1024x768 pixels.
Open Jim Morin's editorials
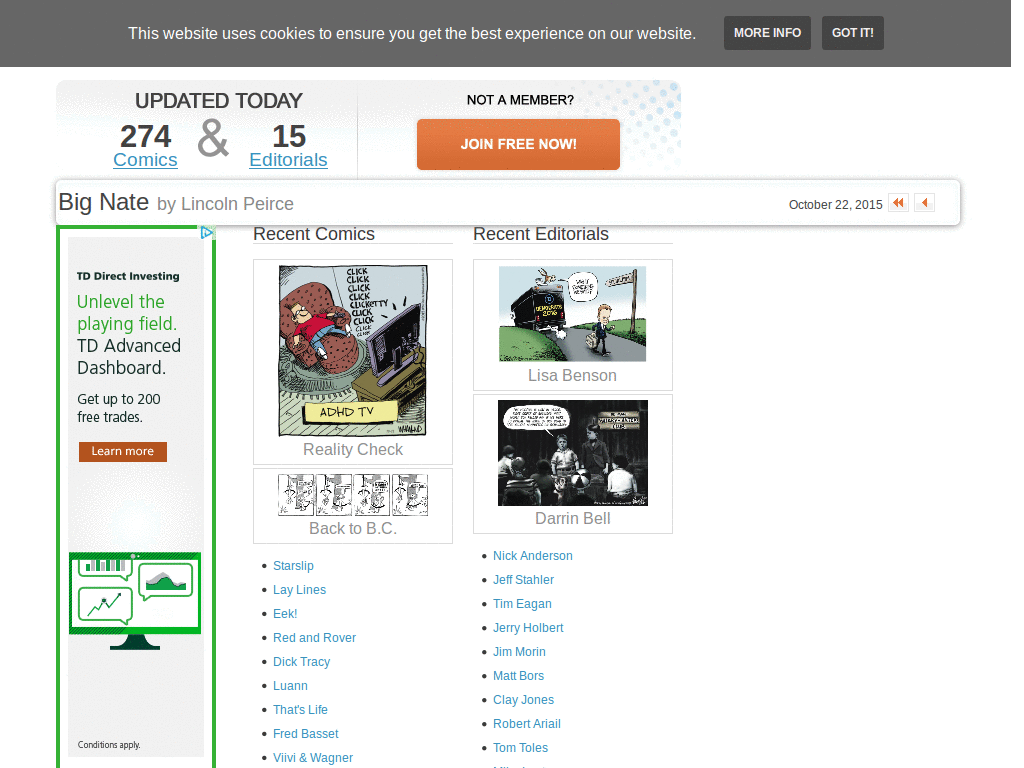519,652
